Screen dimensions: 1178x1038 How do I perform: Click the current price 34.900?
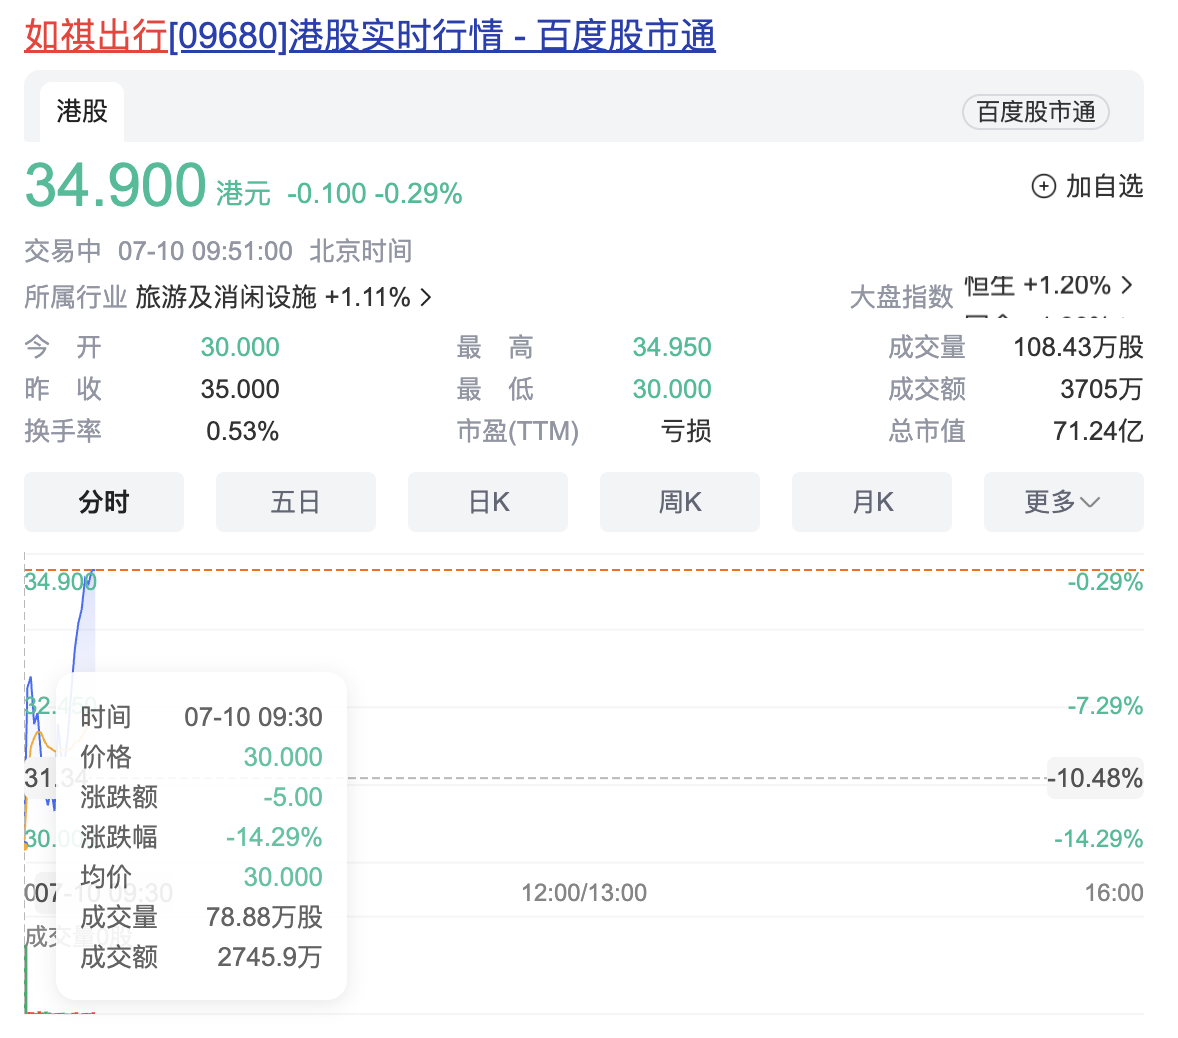(x=116, y=186)
